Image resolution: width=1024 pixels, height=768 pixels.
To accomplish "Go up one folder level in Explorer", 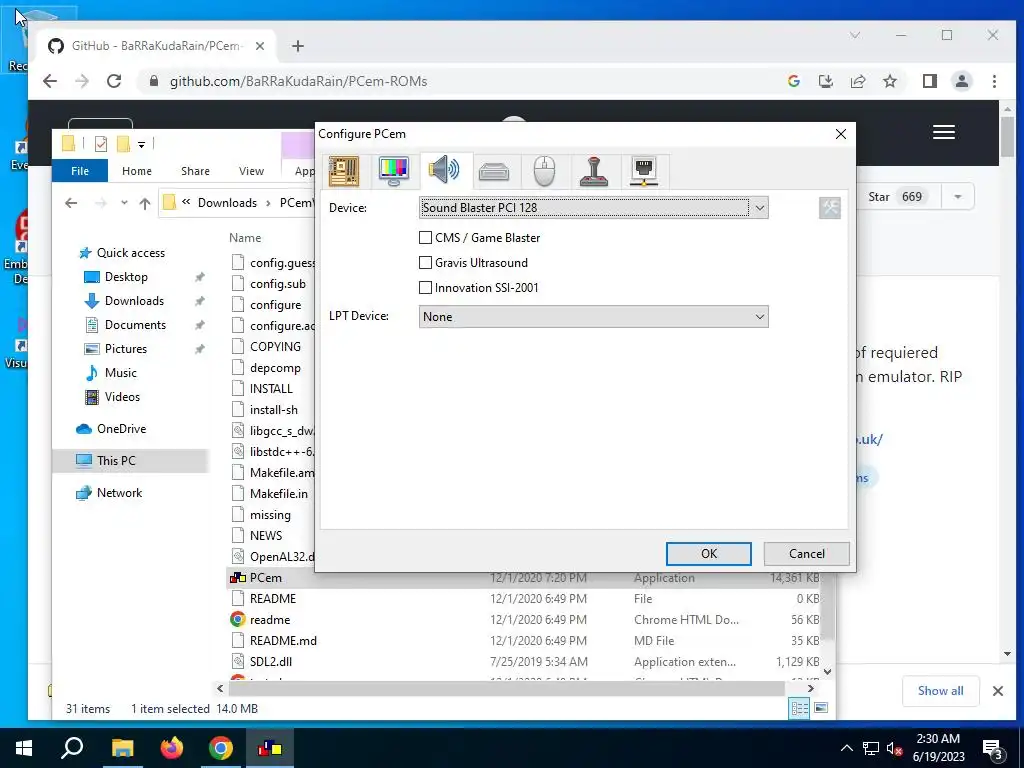I will 145,203.
